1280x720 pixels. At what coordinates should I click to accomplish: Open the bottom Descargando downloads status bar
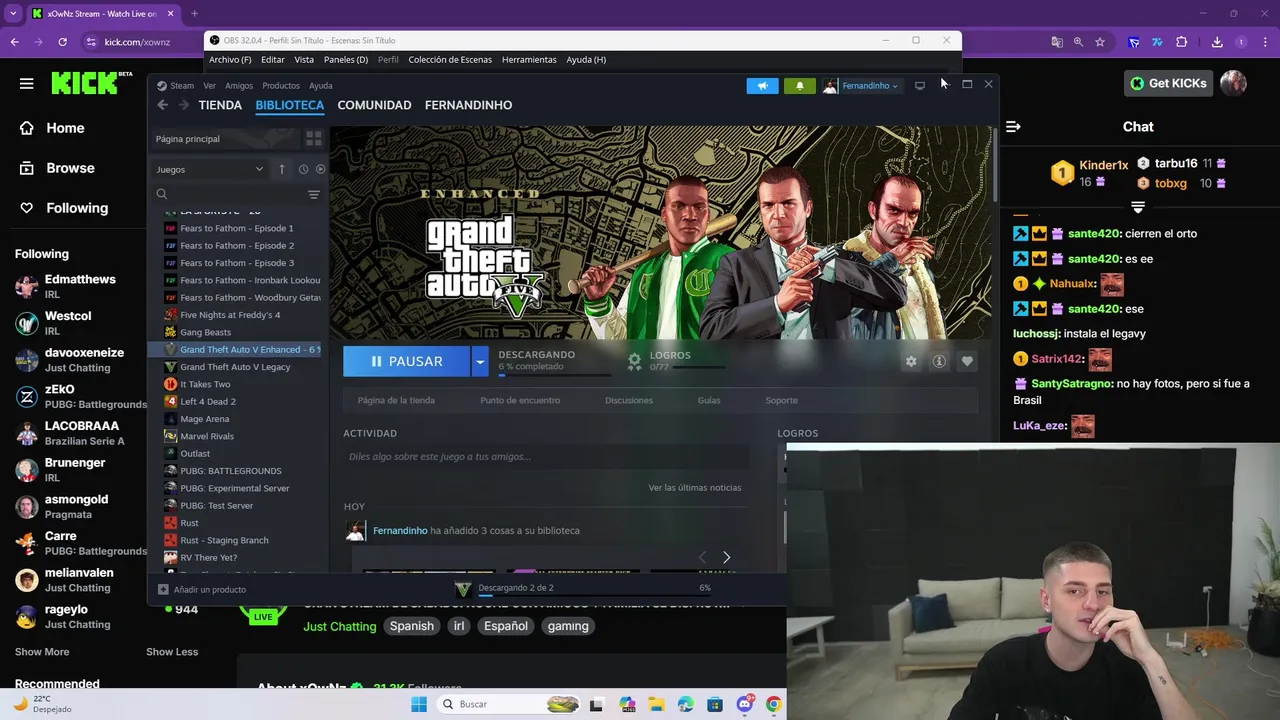582,589
